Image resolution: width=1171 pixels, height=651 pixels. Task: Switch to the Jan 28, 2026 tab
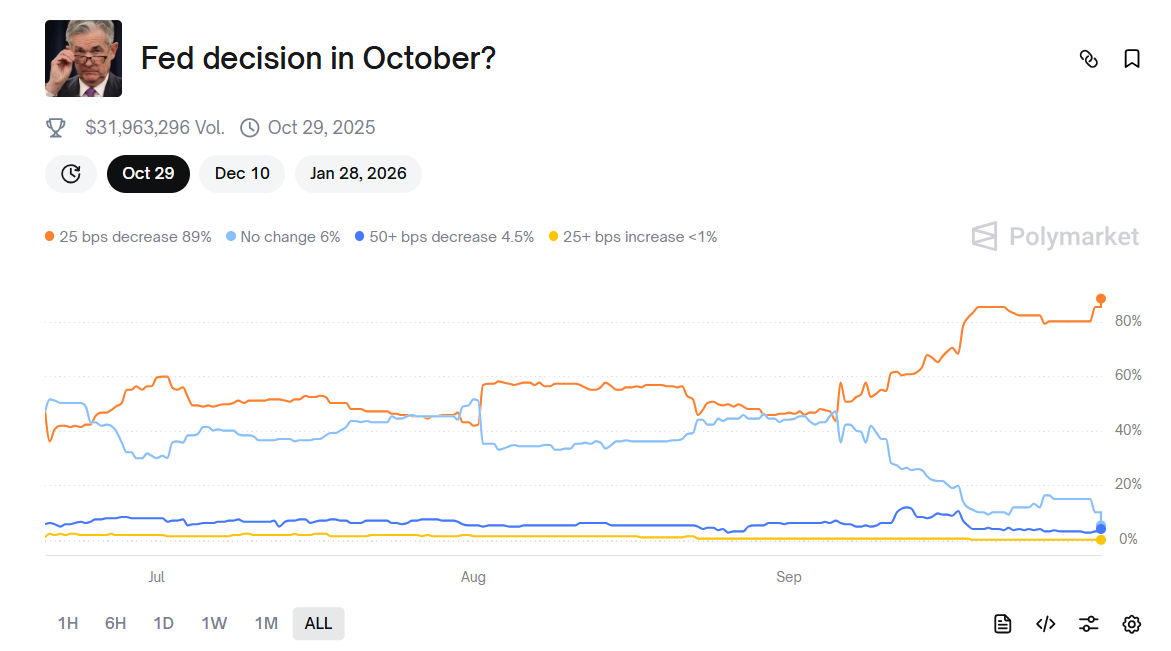[358, 174]
